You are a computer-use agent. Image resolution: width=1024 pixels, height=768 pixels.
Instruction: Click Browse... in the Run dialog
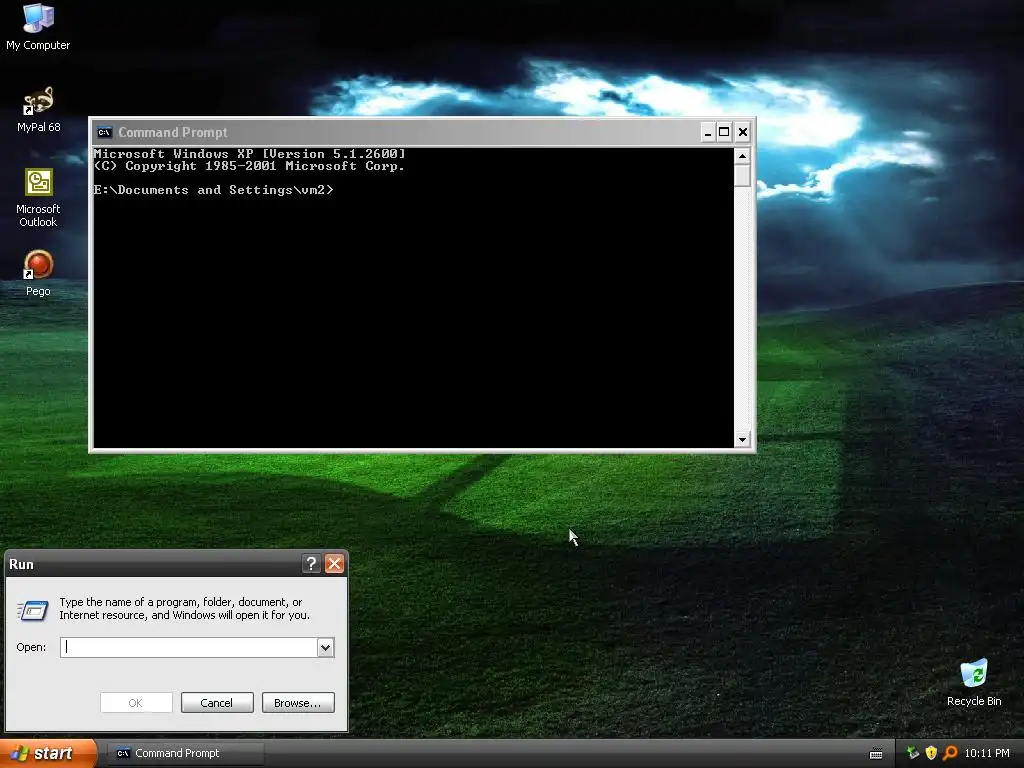pyautogui.click(x=298, y=703)
